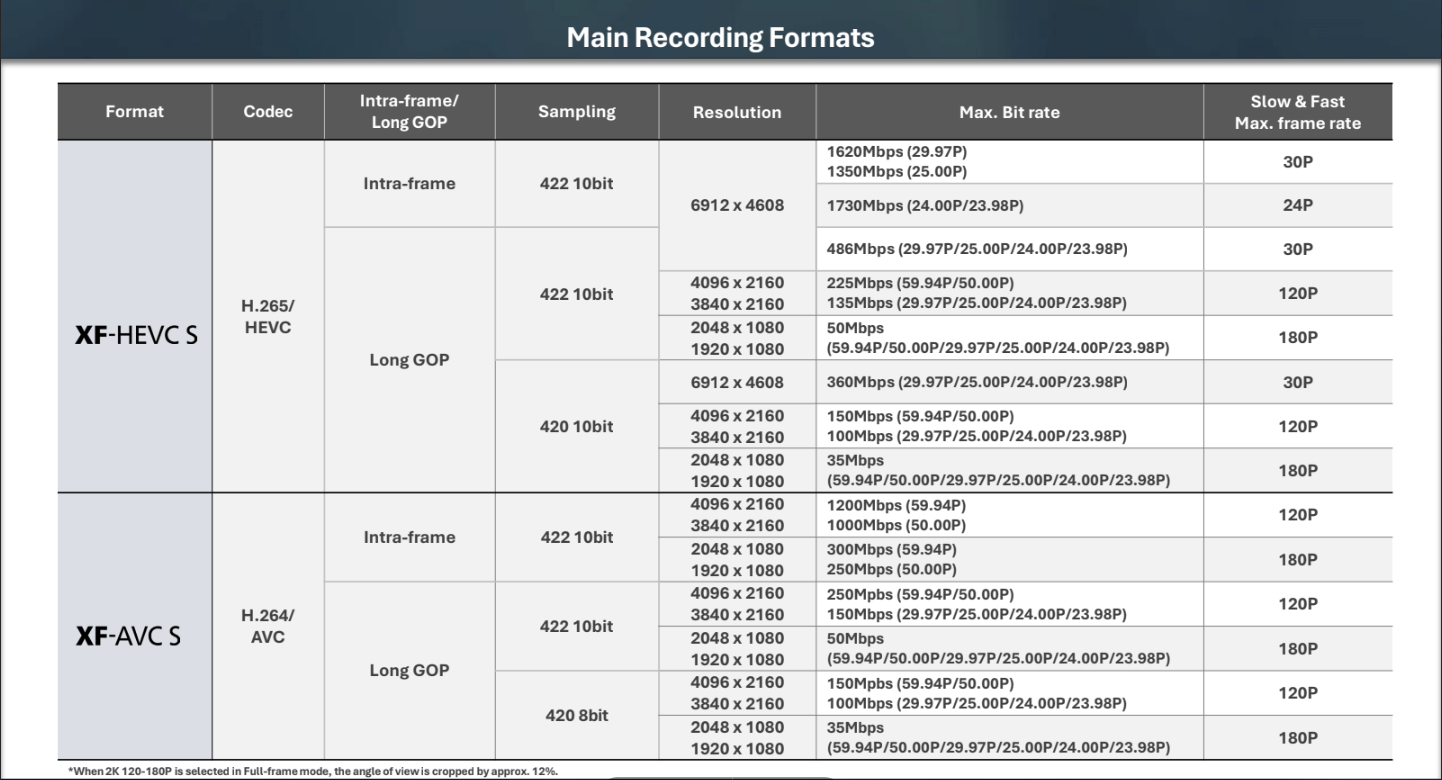Select the "Format" column header
Viewport: 1442px width, 780px height.
click(134, 112)
